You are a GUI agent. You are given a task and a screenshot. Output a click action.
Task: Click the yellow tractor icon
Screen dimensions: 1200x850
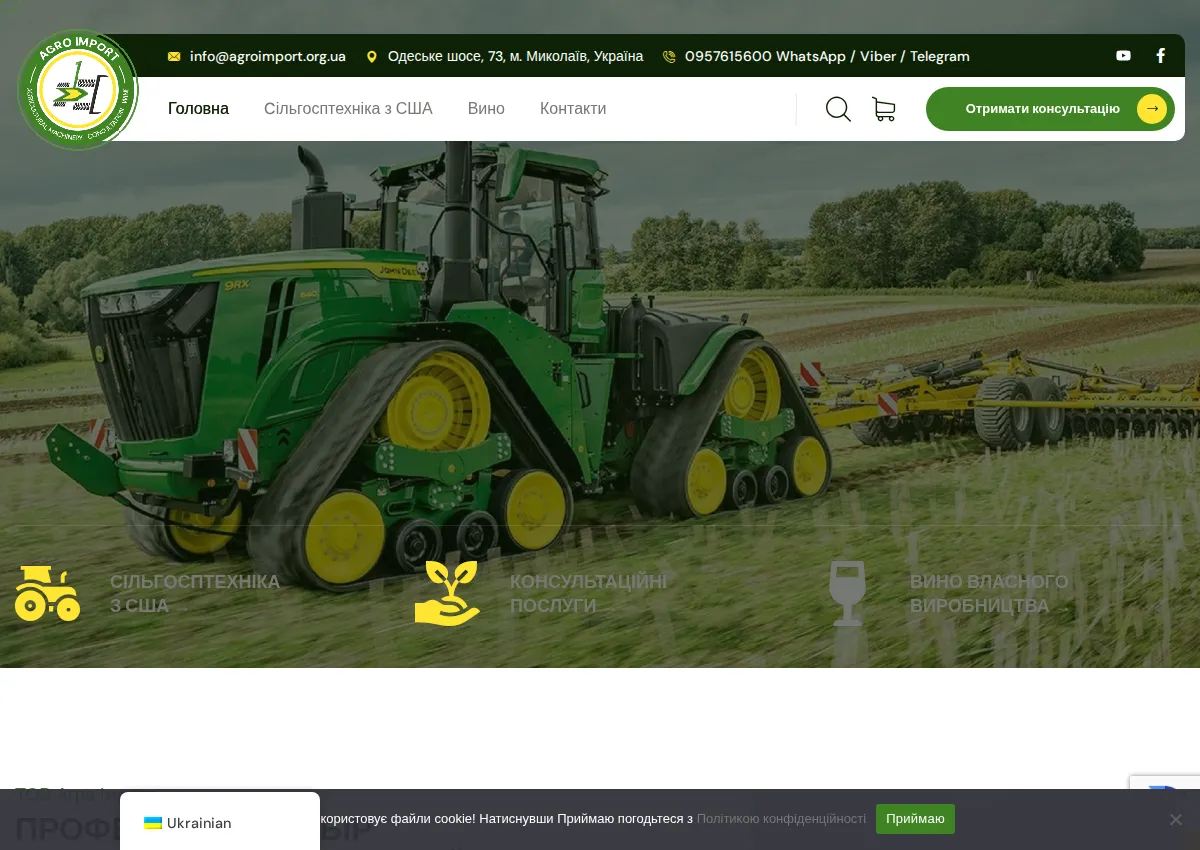(47, 593)
